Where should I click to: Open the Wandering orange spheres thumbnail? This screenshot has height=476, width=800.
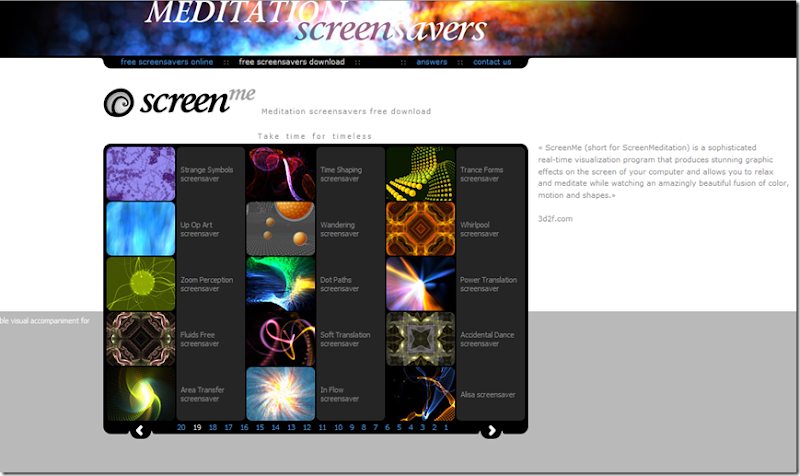pyautogui.click(x=281, y=229)
